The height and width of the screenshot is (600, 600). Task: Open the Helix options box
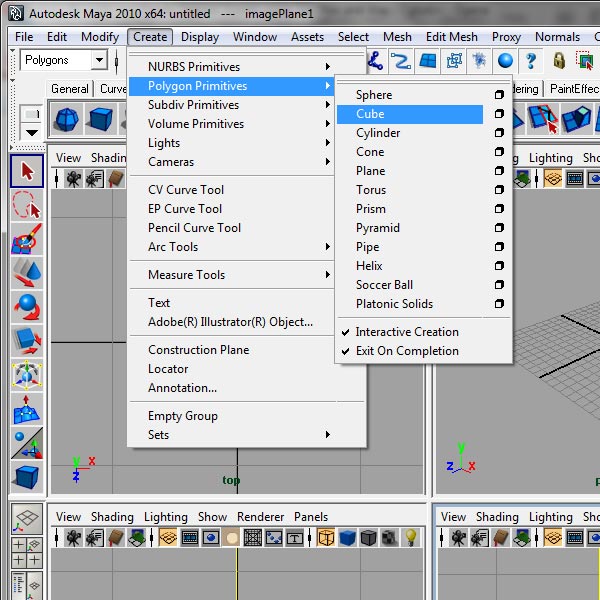pyautogui.click(x=499, y=266)
